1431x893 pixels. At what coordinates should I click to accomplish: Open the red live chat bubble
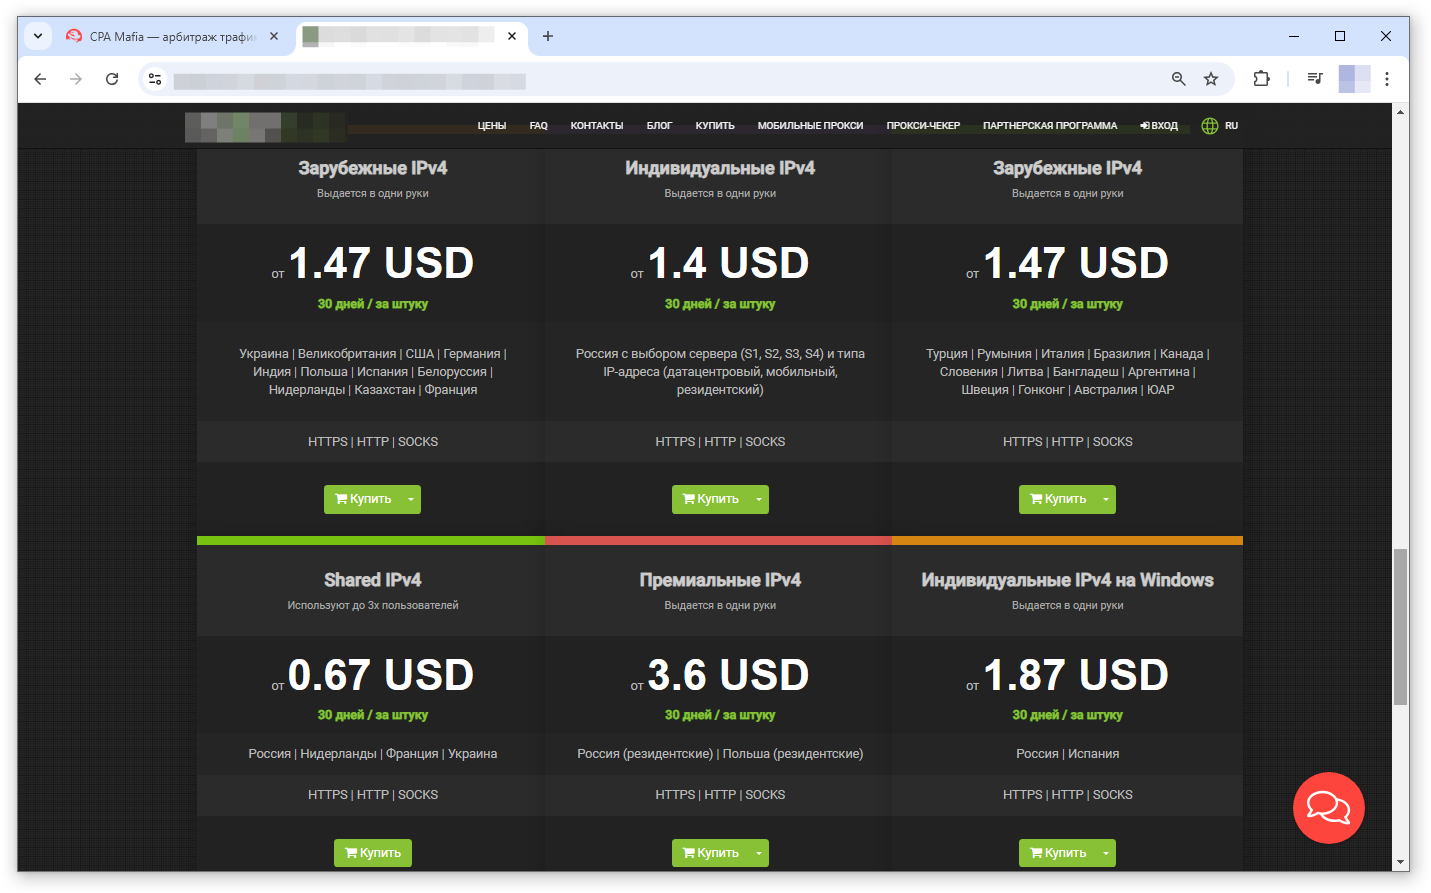(1329, 808)
